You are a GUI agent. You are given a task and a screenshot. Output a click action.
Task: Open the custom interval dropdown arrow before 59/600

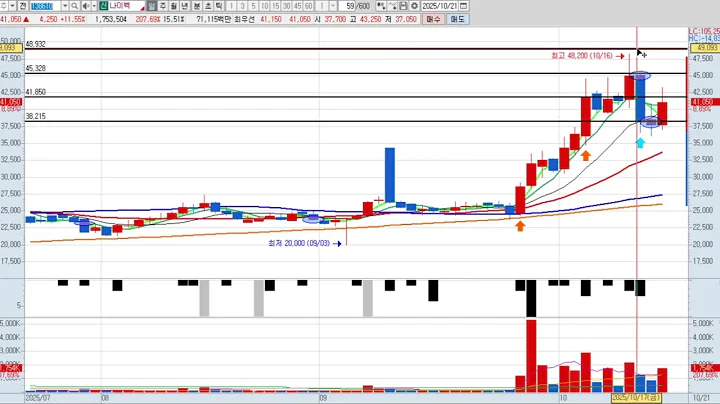[x=333, y=6]
